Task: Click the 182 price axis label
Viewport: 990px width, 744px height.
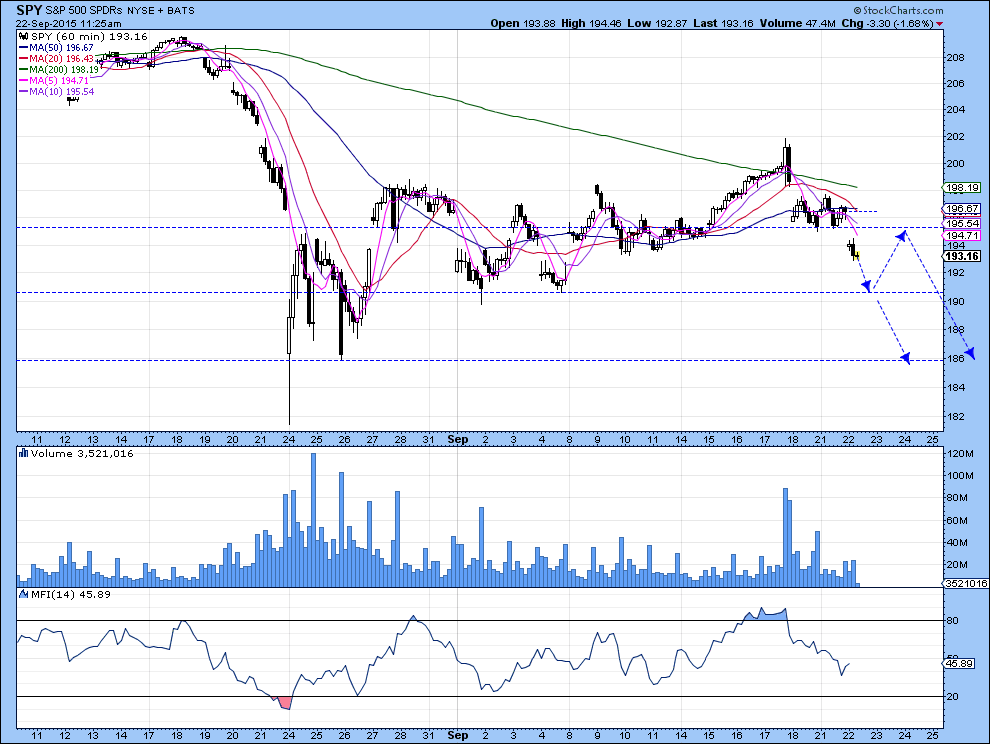Action: pos(955,416)
